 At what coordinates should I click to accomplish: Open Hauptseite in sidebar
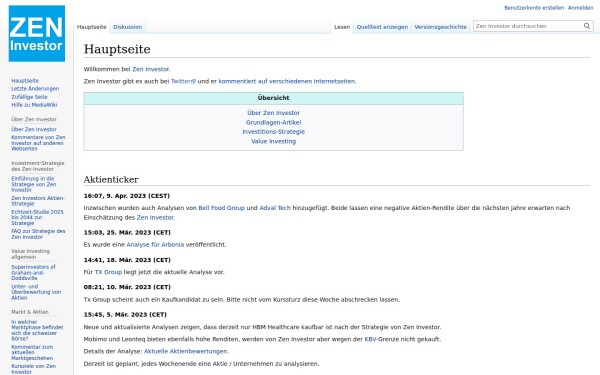coord(25,81)
